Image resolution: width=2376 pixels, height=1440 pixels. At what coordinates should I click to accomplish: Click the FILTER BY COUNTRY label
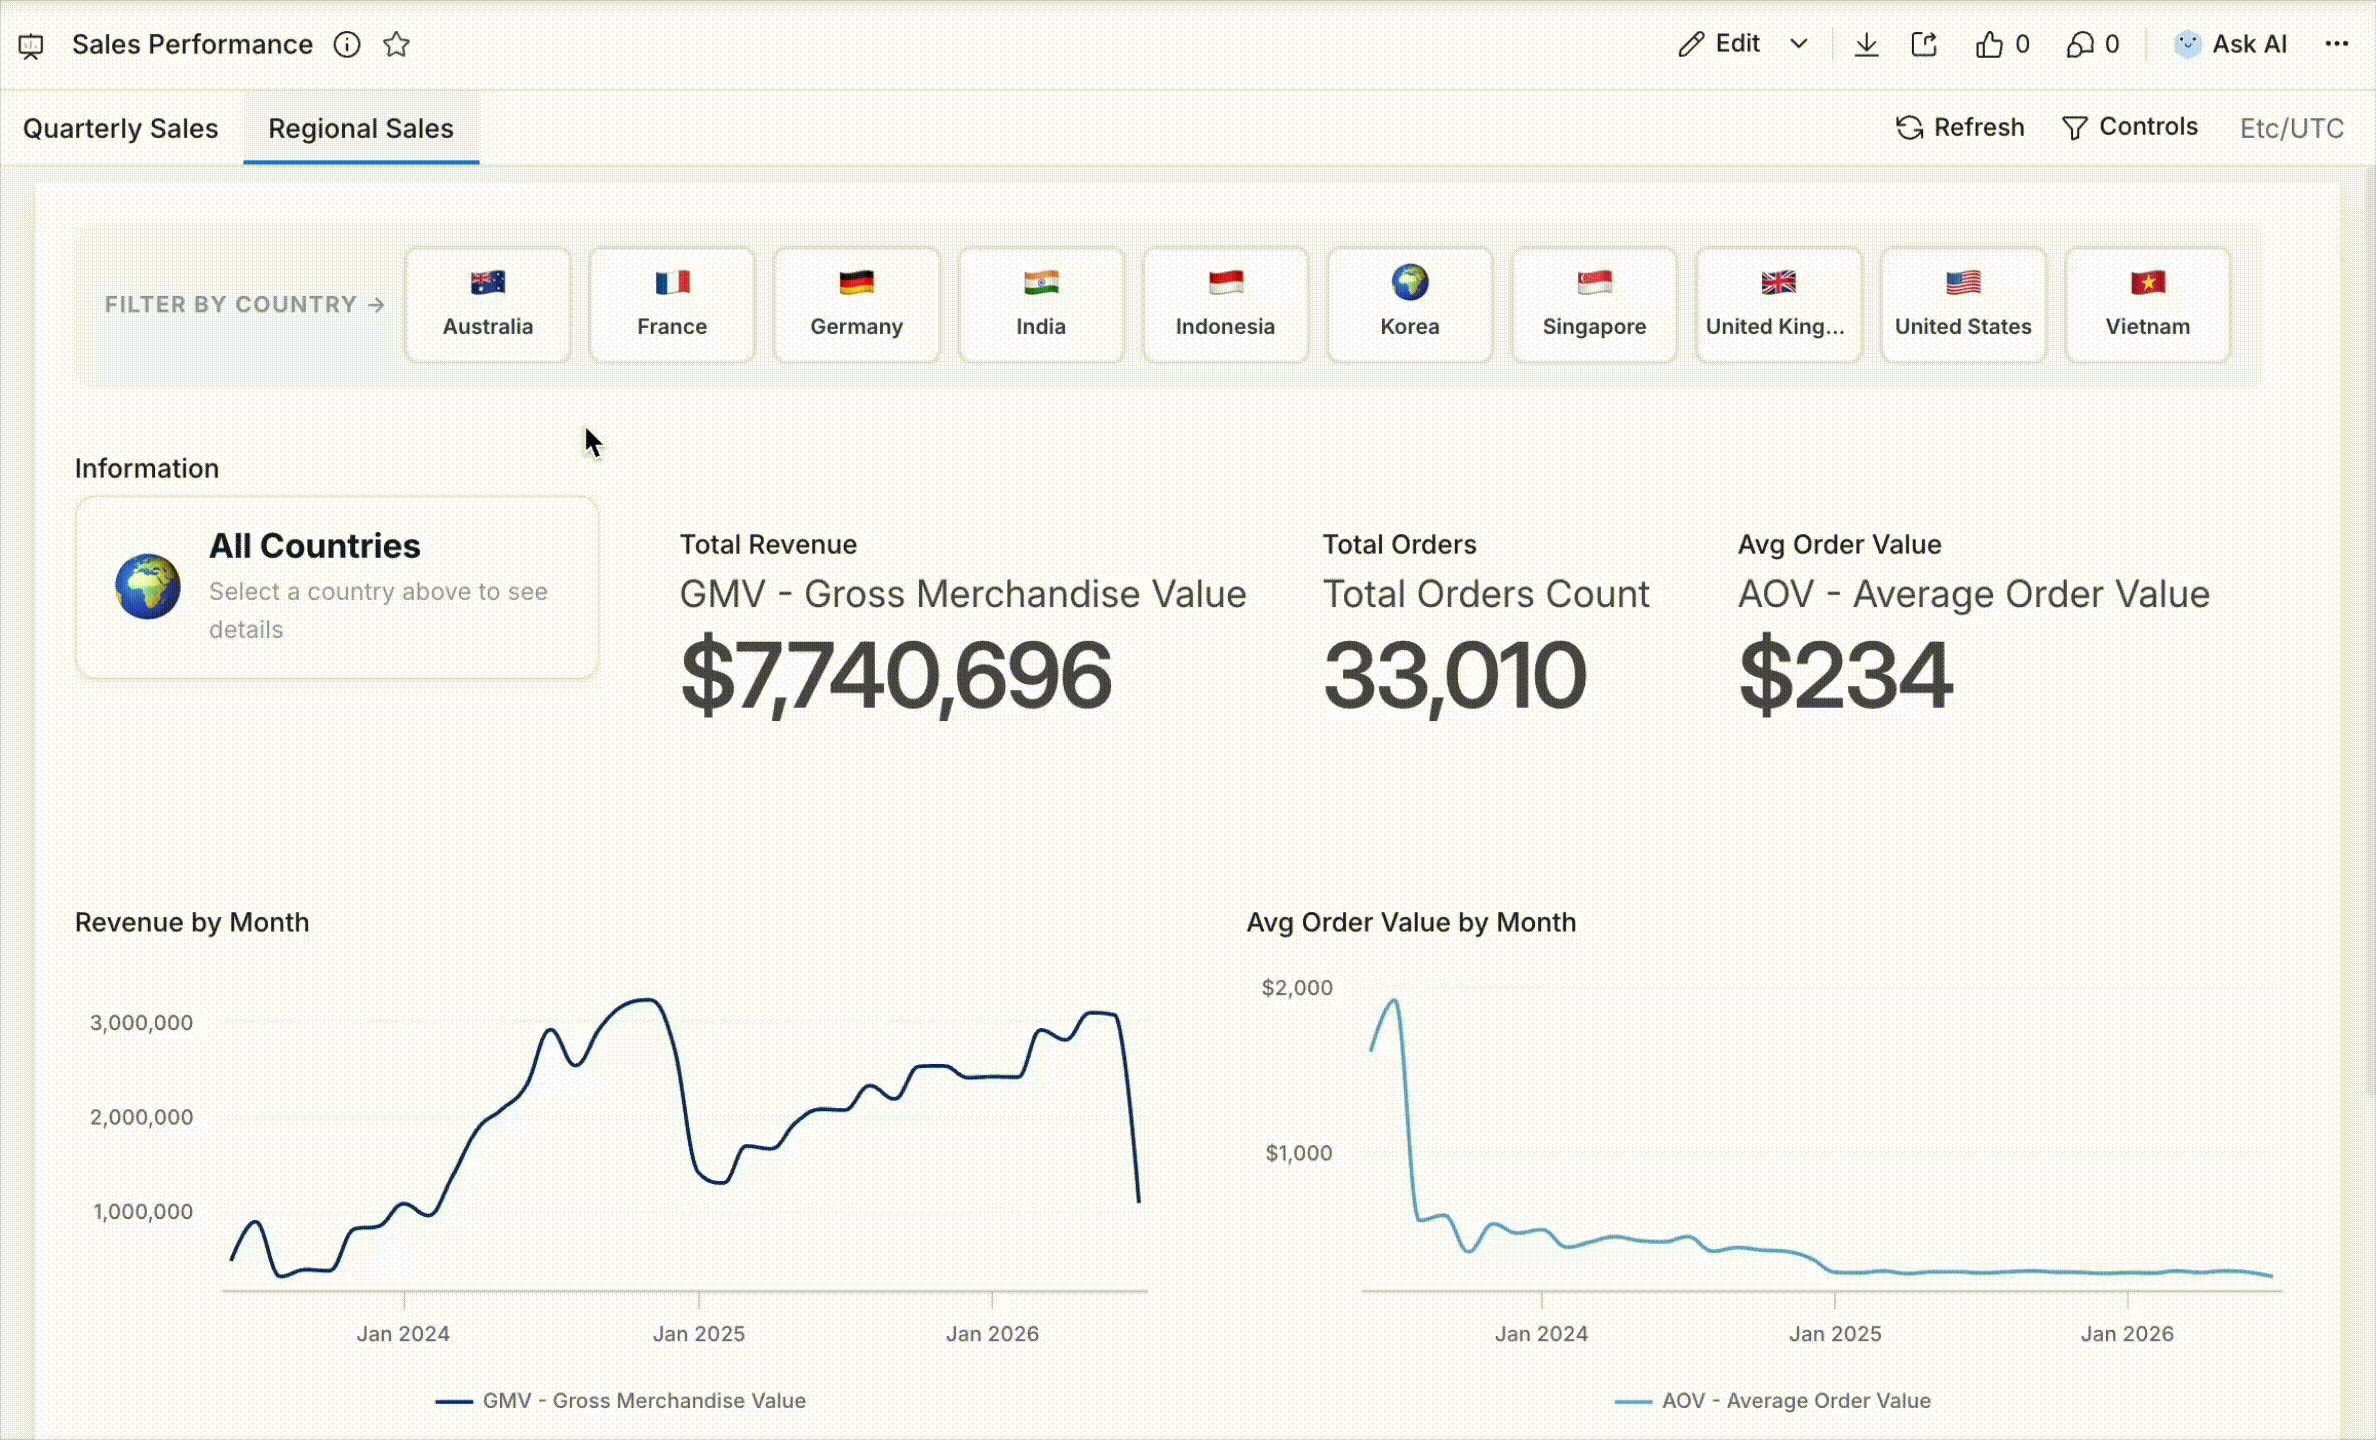pos(245,305)
